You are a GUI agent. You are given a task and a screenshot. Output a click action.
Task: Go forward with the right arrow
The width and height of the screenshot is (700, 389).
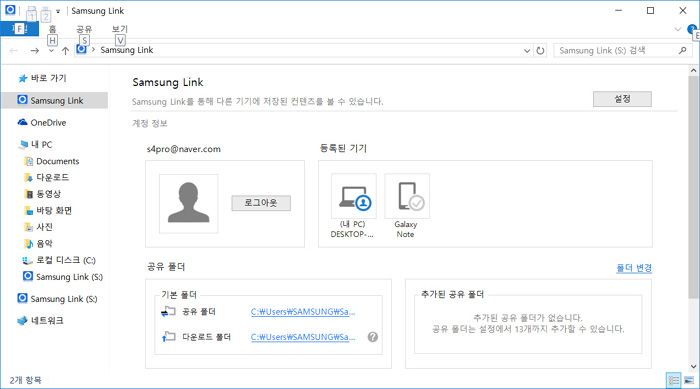(34, 50)
